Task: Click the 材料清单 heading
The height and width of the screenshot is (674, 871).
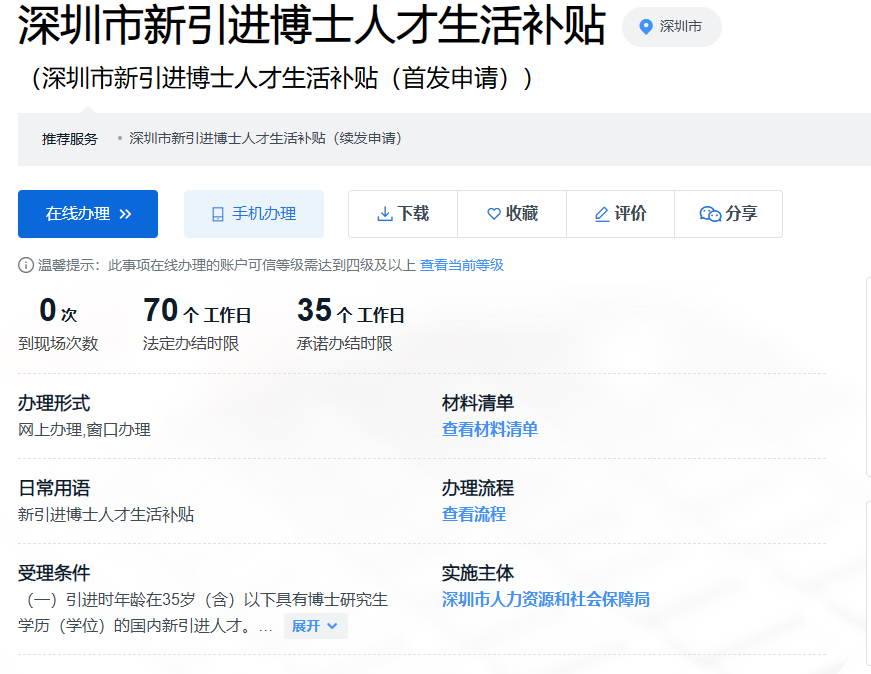Action: [x=478, y=403]
